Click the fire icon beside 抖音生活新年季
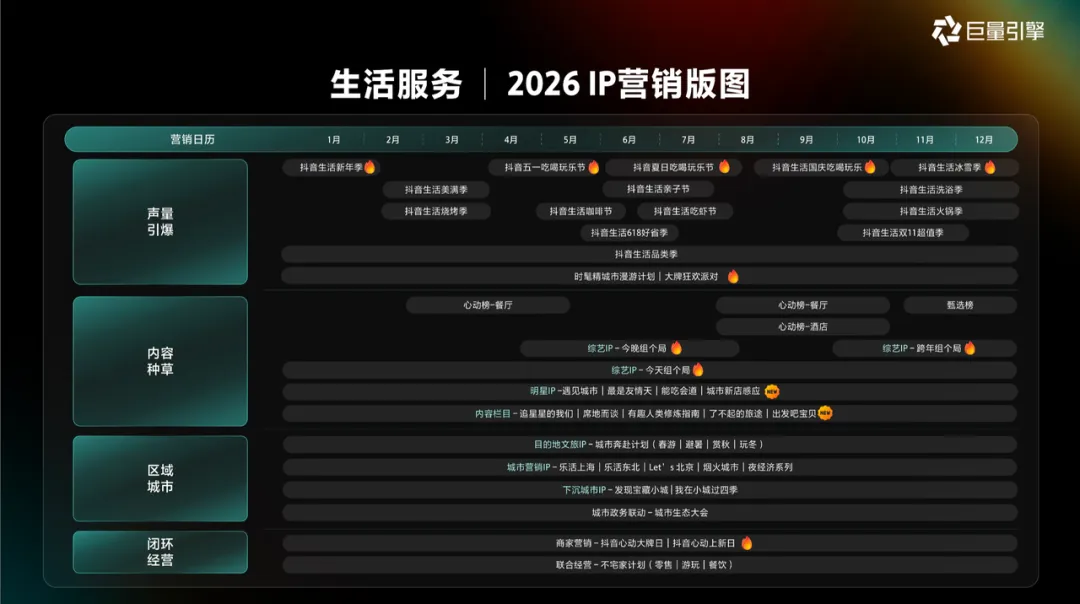This screenshot has width=1080, height=604. [x=370, y=167]
